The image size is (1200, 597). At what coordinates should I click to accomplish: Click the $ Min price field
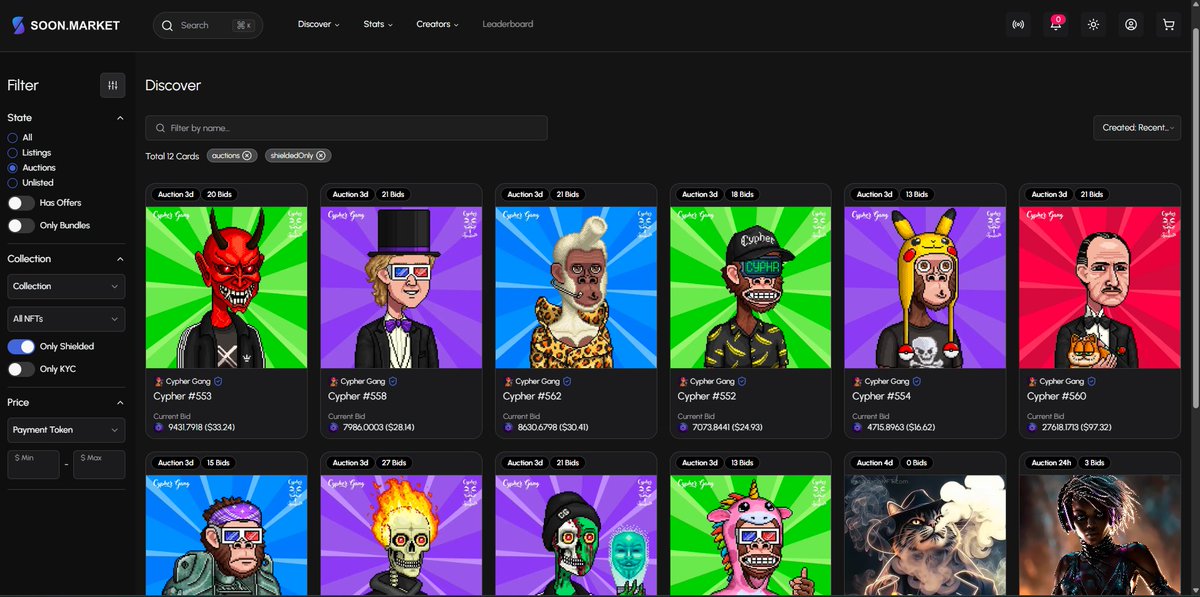coord(33,464)
